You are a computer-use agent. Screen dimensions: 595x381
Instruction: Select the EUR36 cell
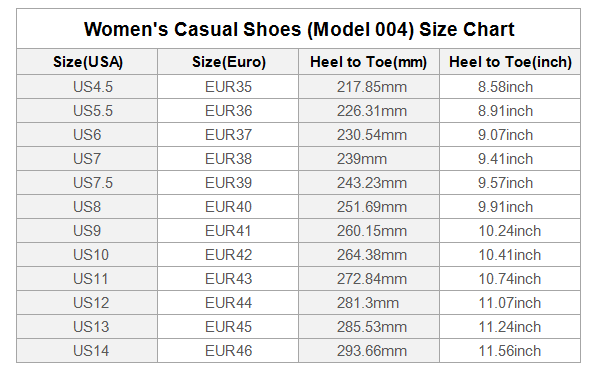point(228,111)
